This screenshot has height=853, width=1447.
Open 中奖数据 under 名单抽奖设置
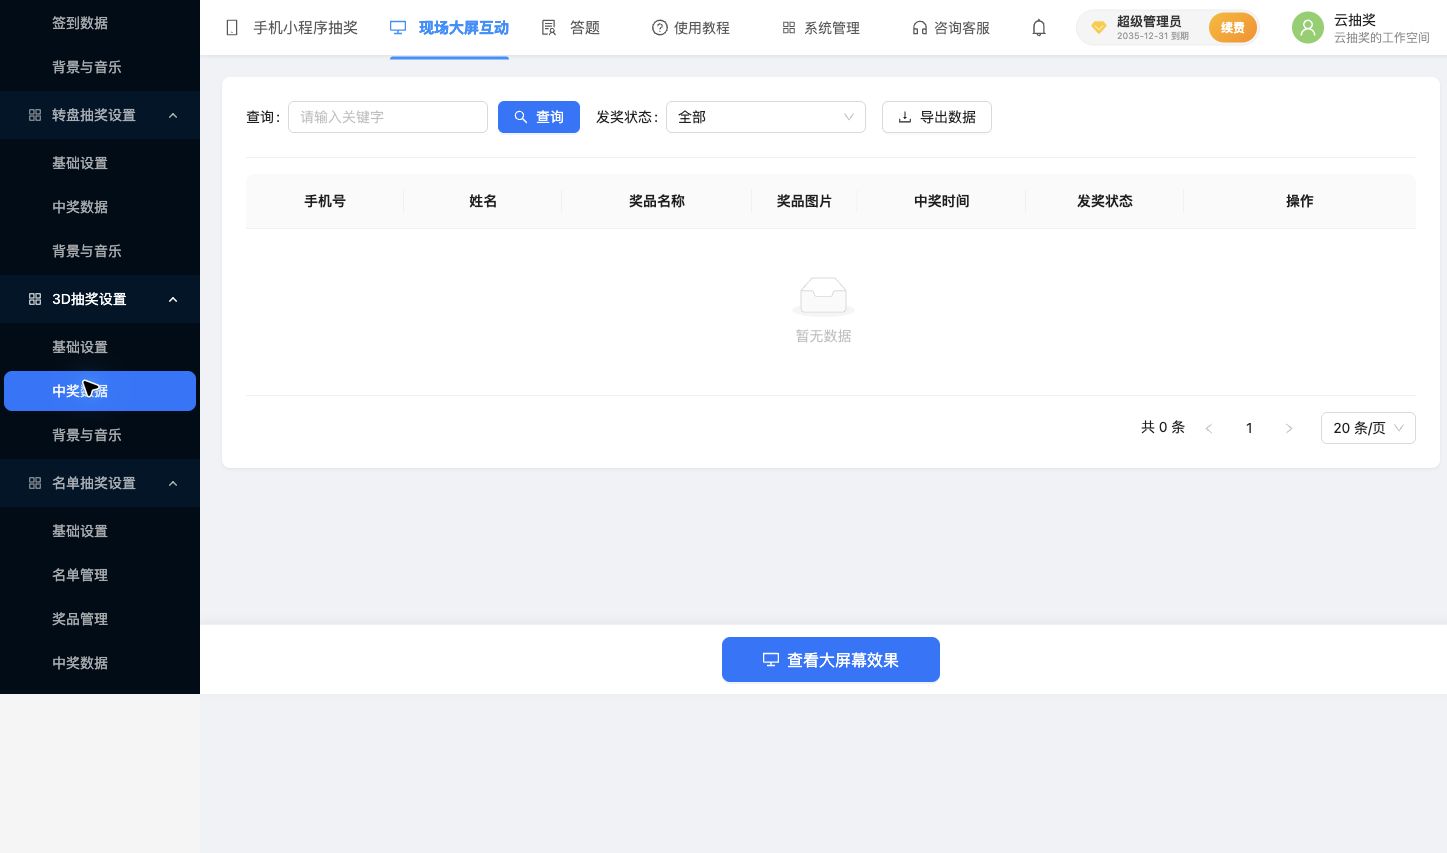point(80,663)
